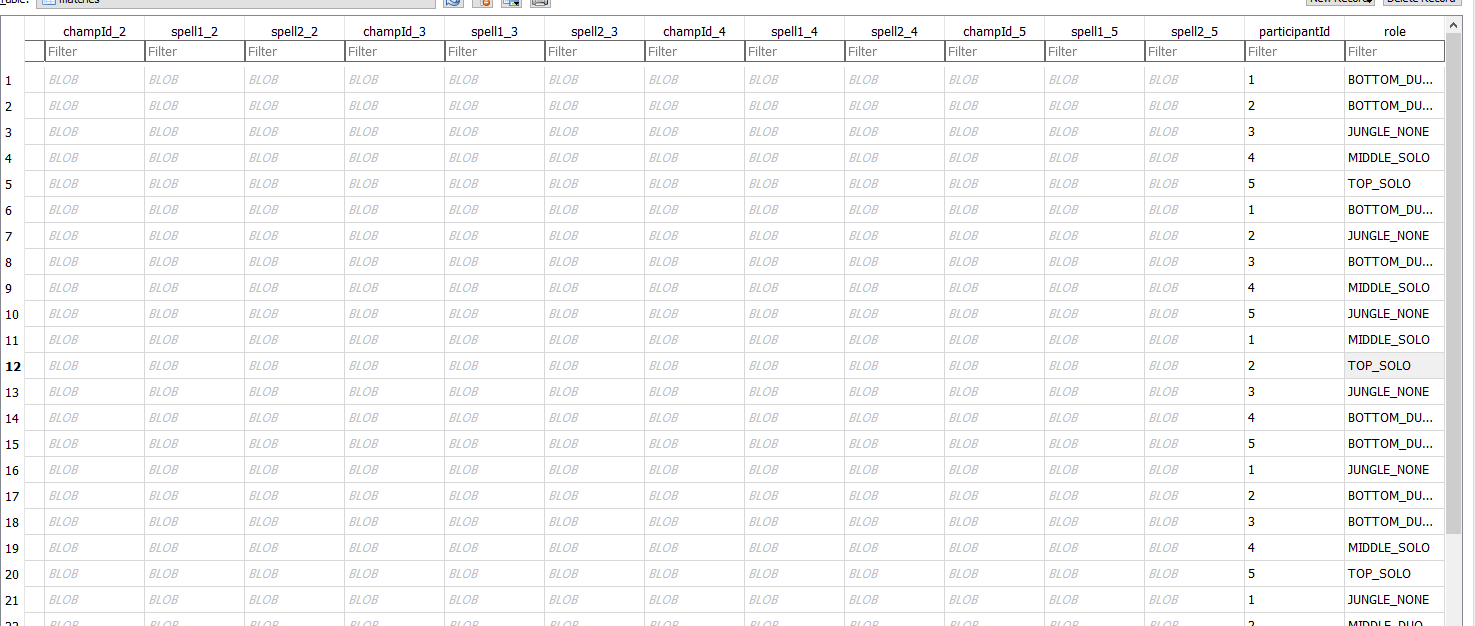Click the spell1_4 column header

(794, 31)
